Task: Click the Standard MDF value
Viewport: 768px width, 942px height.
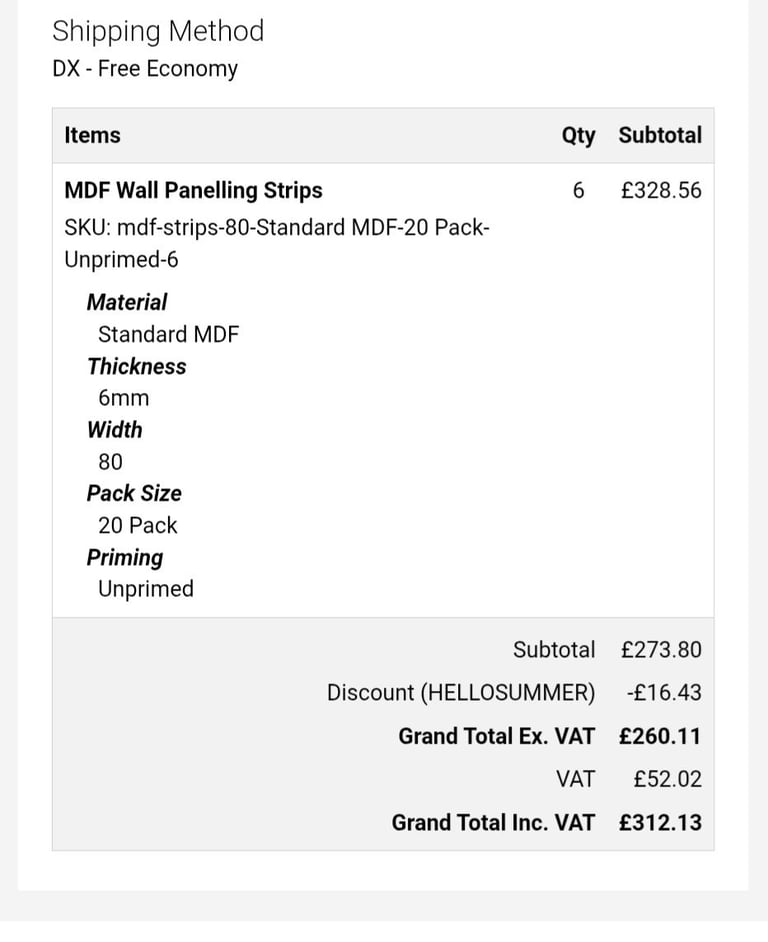Action: click(x=168, y=334)
